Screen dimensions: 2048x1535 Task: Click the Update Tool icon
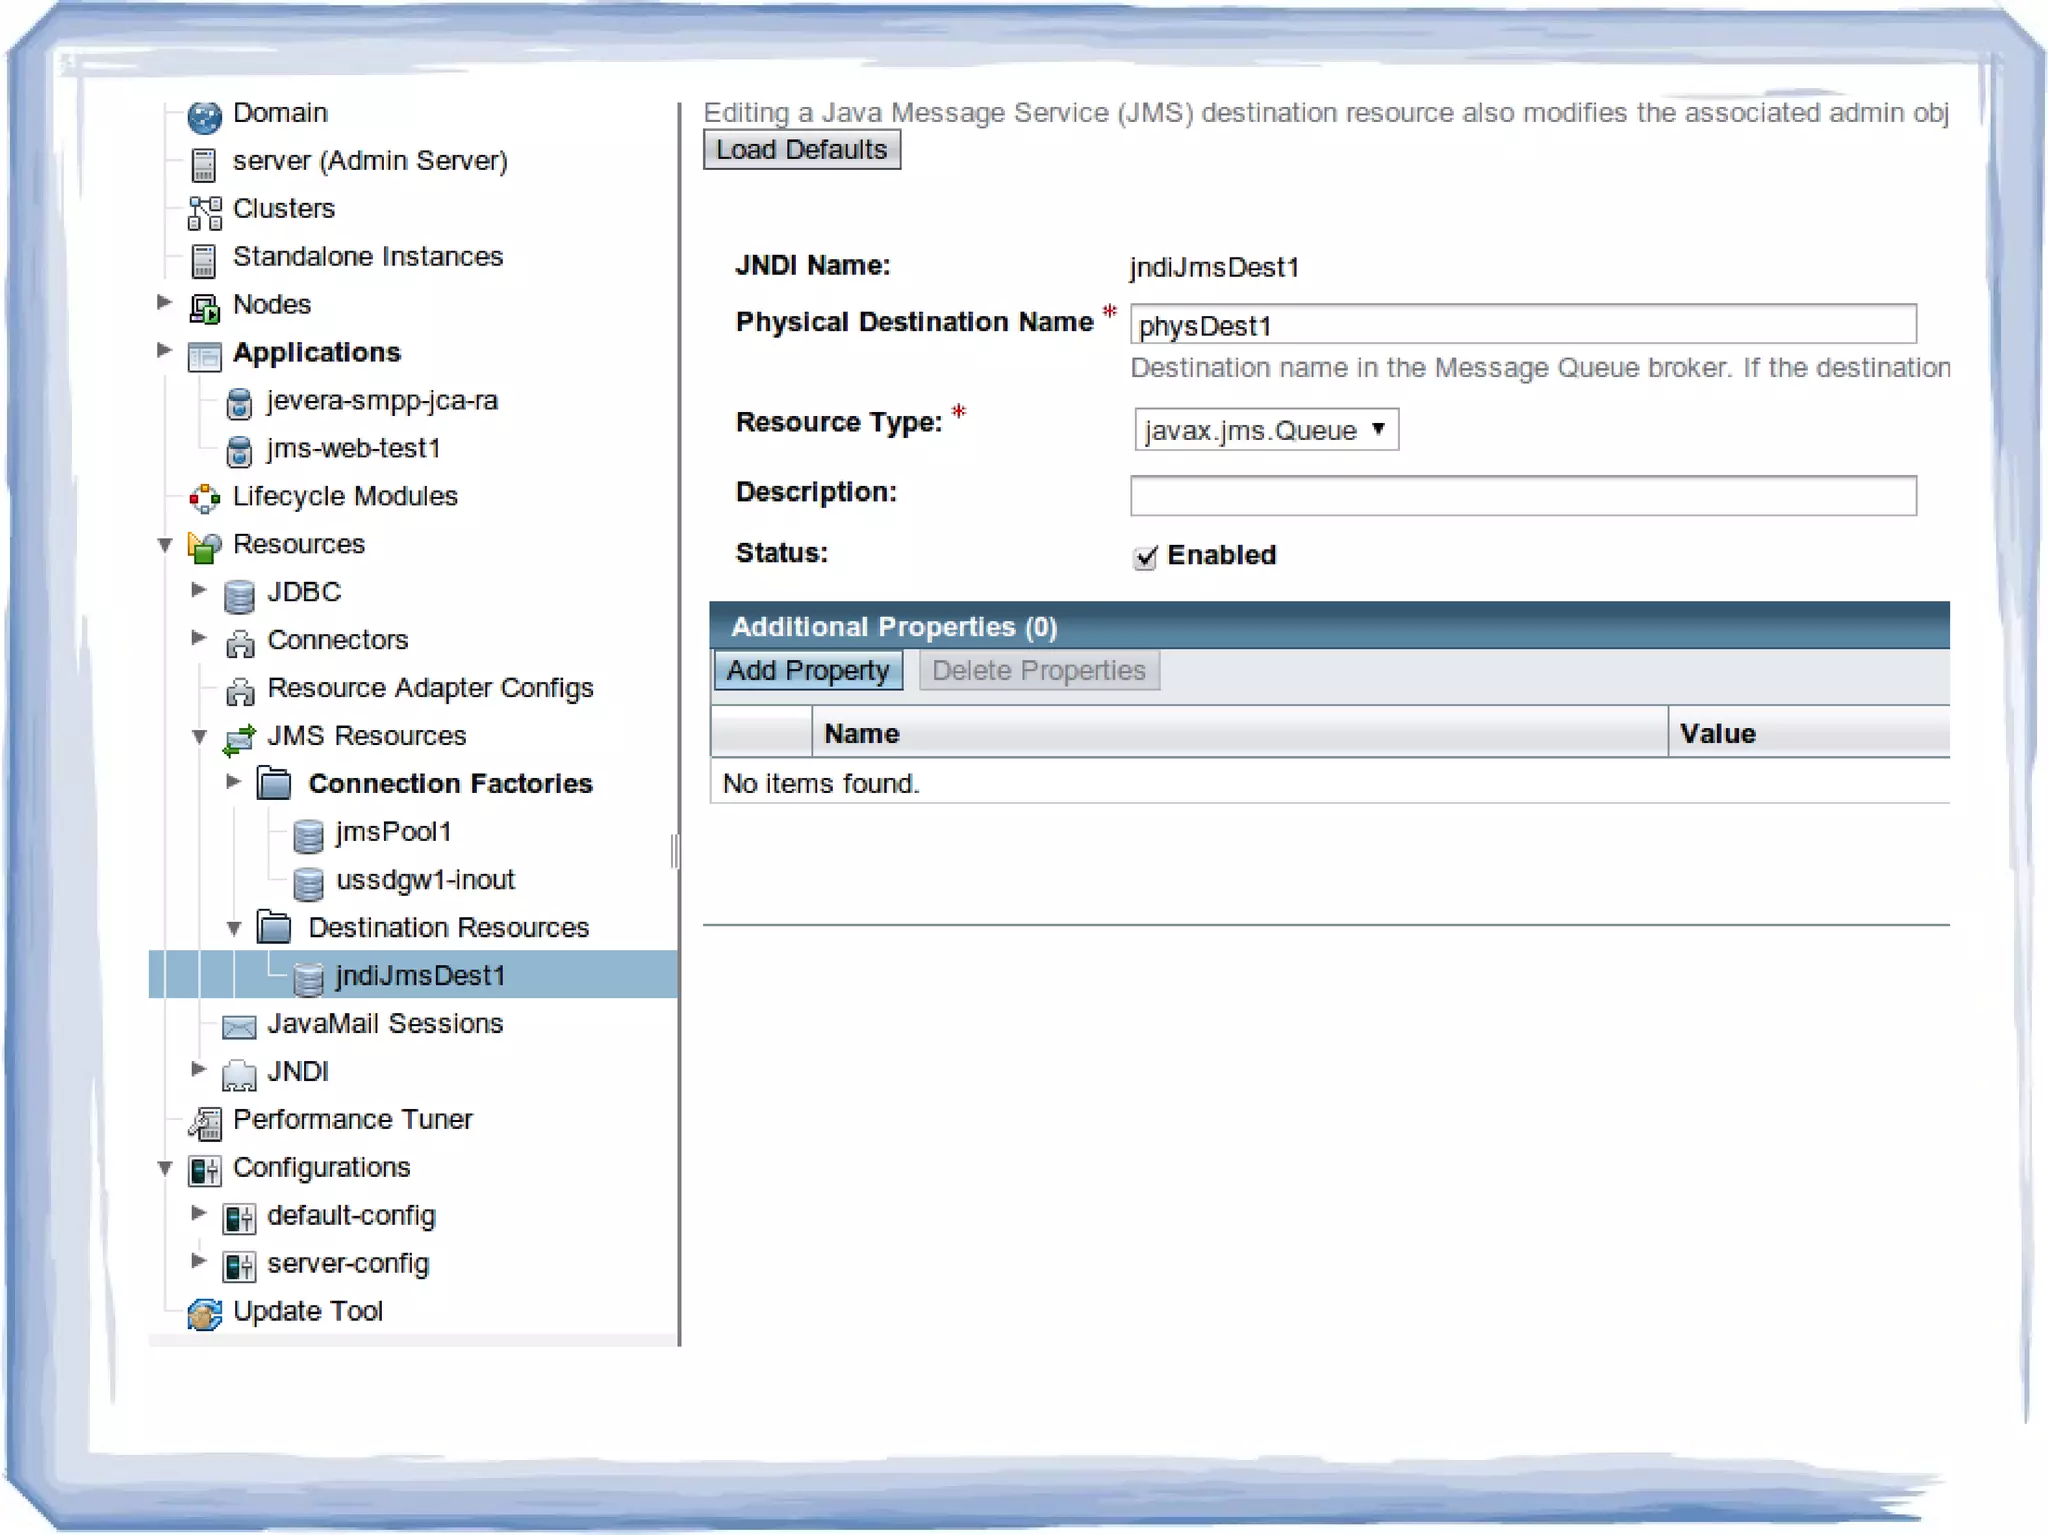coord(204,1314)
